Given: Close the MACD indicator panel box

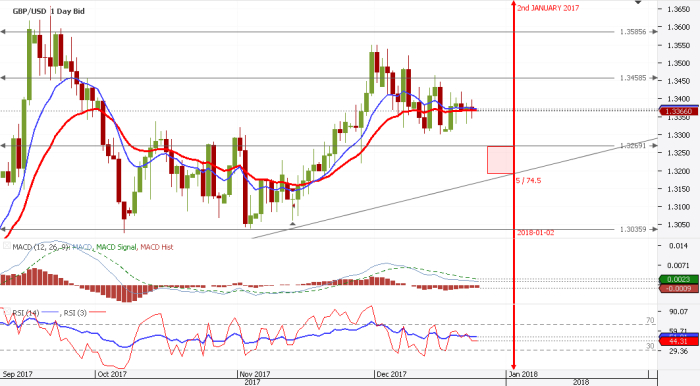Looking at the screenshot, I should (7, 245).
